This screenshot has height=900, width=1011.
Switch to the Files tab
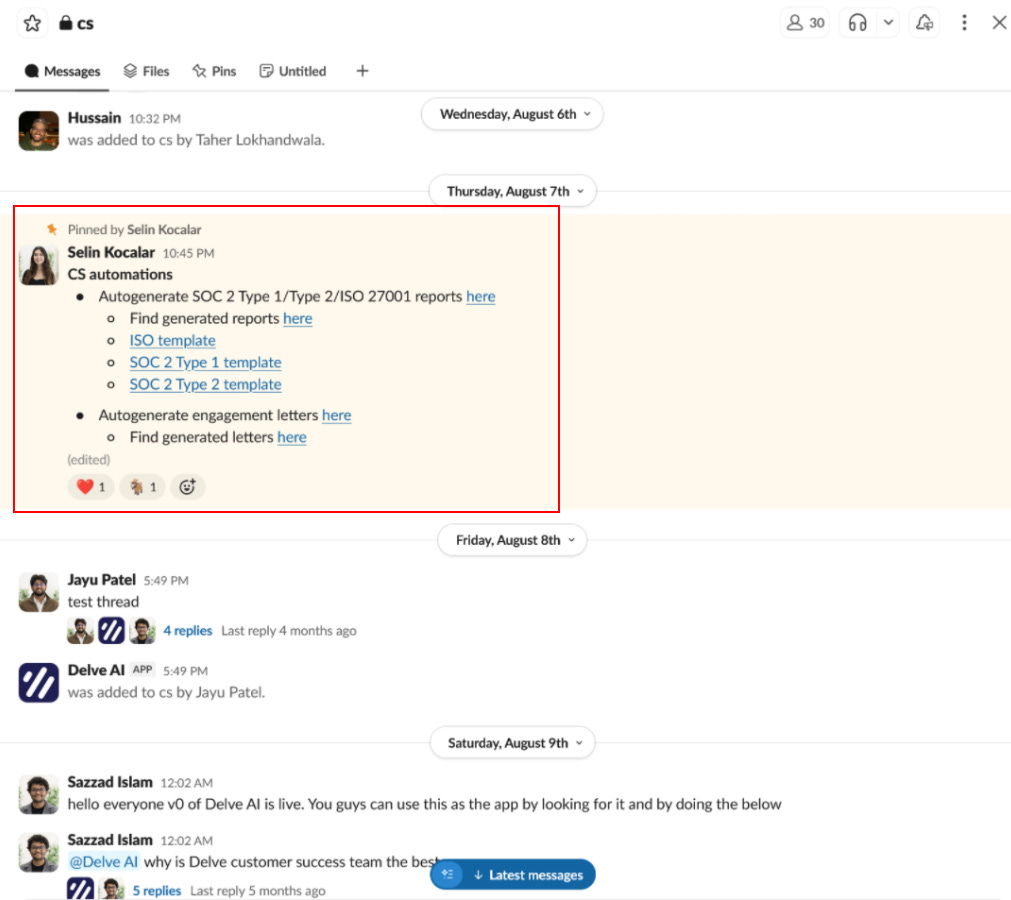(146, 71)
